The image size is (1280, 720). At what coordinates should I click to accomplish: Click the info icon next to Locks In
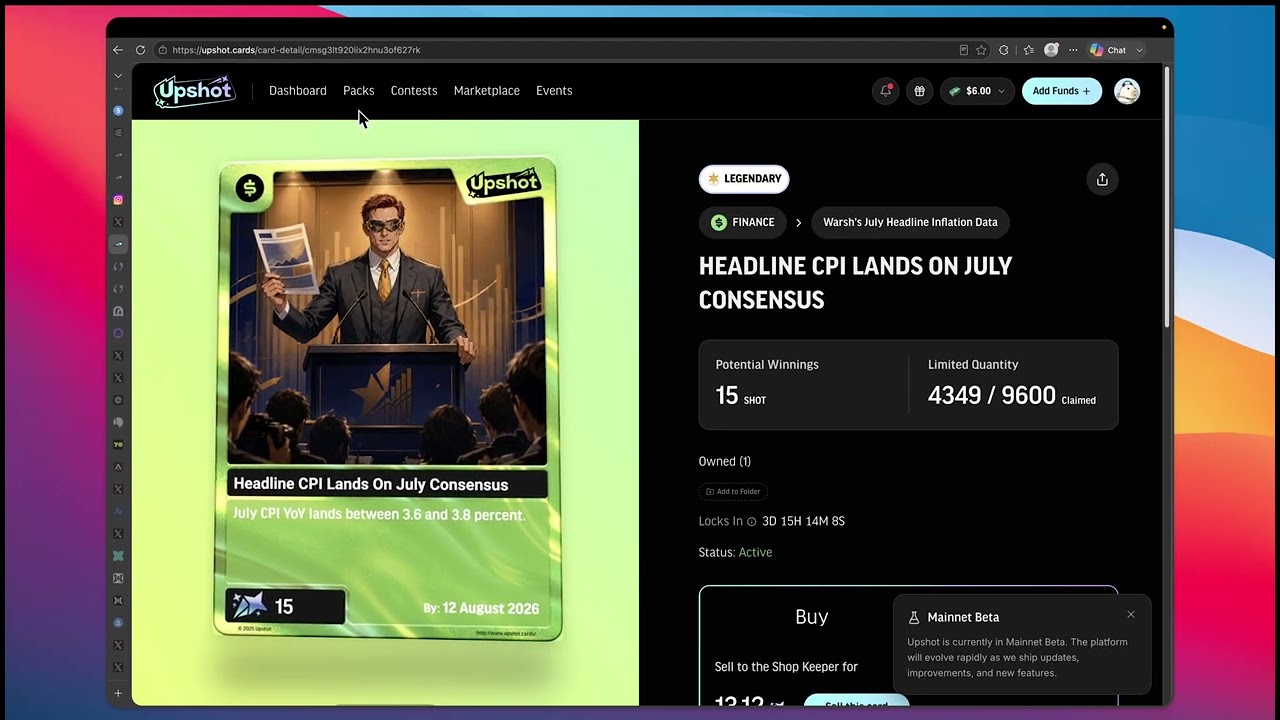(x=752, y=522)
